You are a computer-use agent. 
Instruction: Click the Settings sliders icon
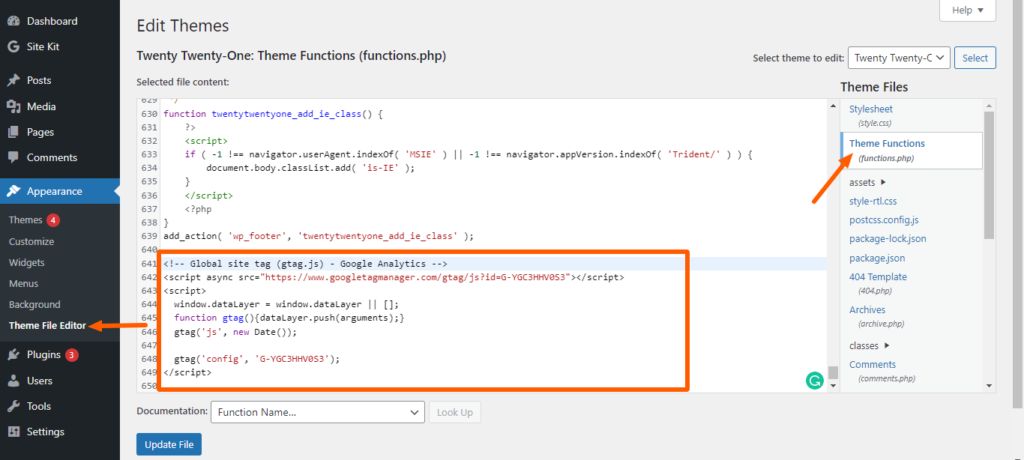point(13,432)
